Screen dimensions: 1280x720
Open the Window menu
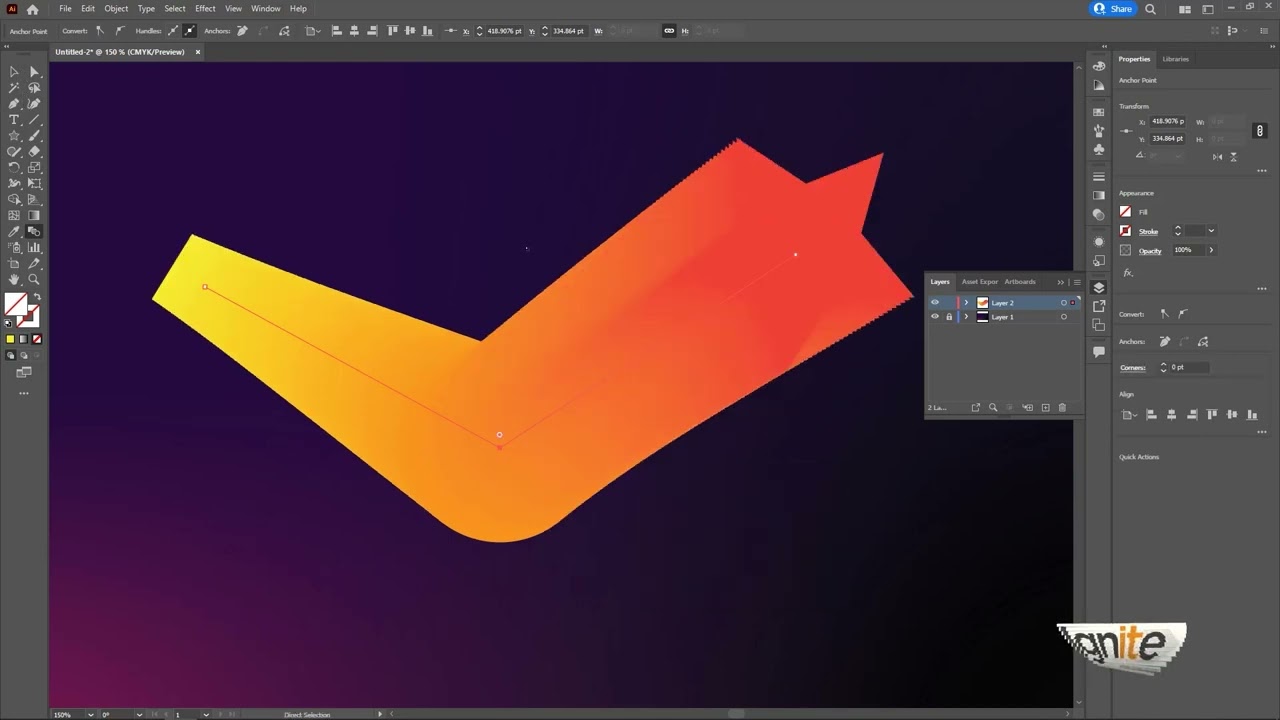tap(265, 8)
